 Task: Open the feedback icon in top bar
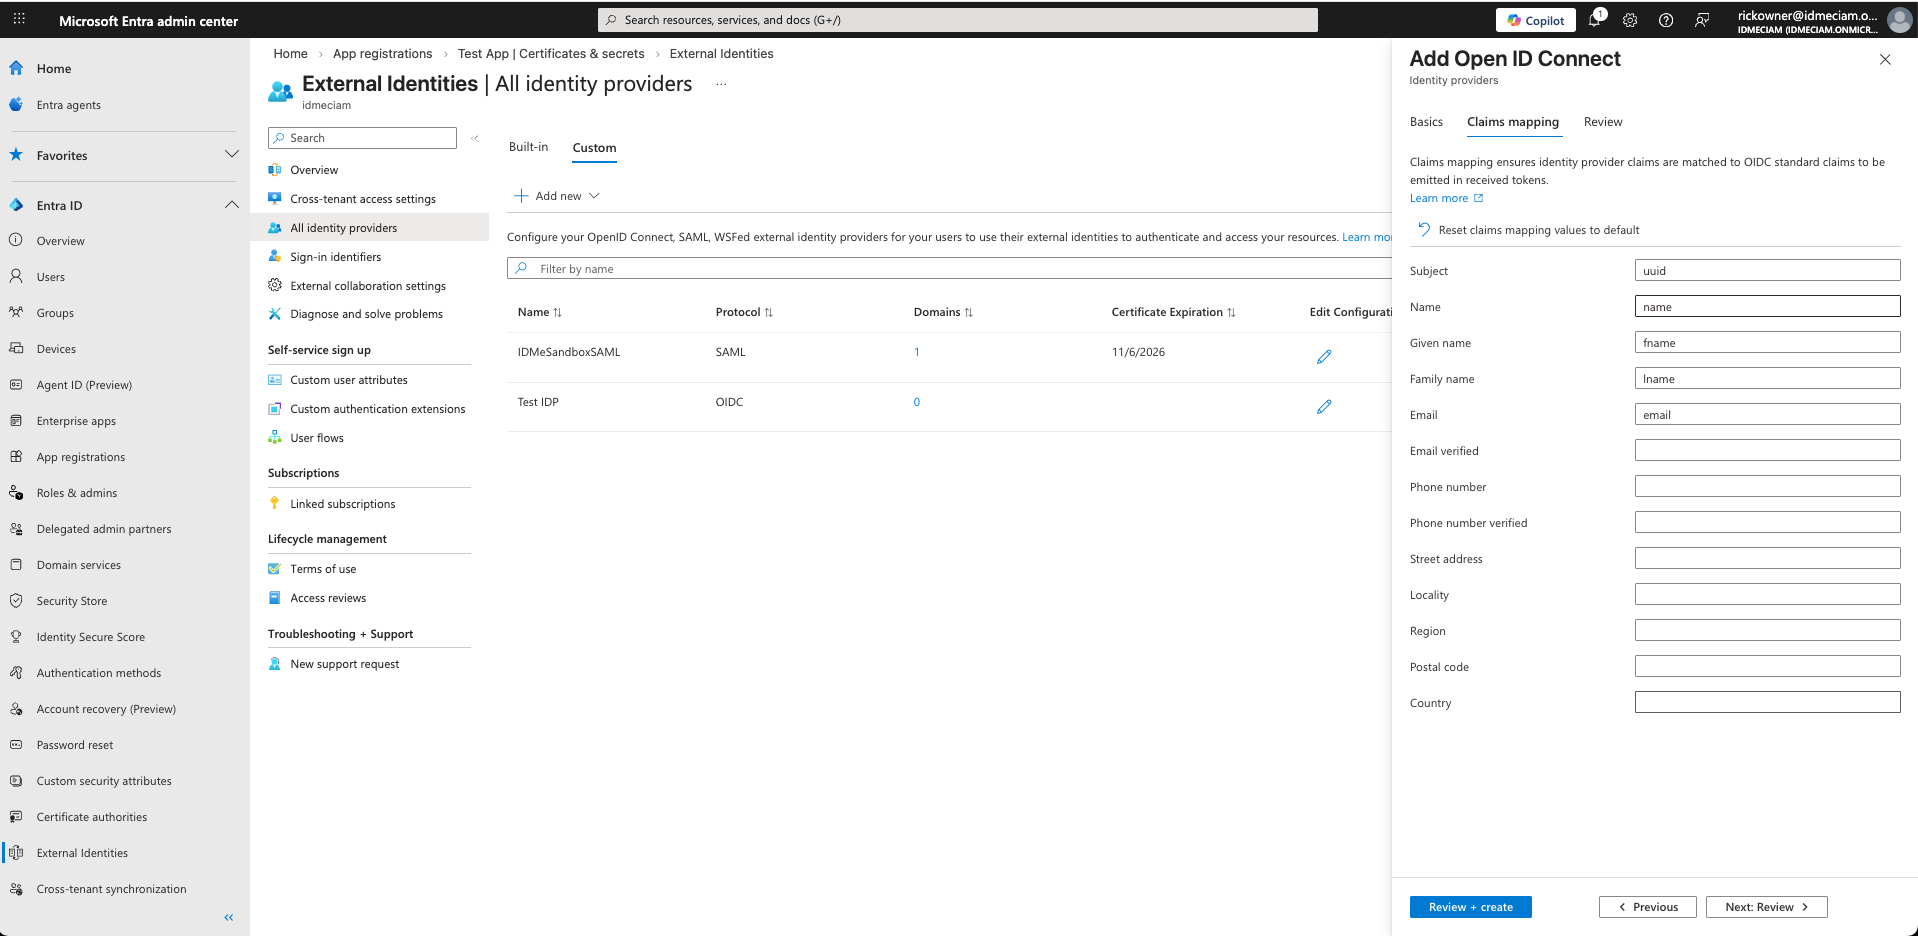pos(1702,20)
